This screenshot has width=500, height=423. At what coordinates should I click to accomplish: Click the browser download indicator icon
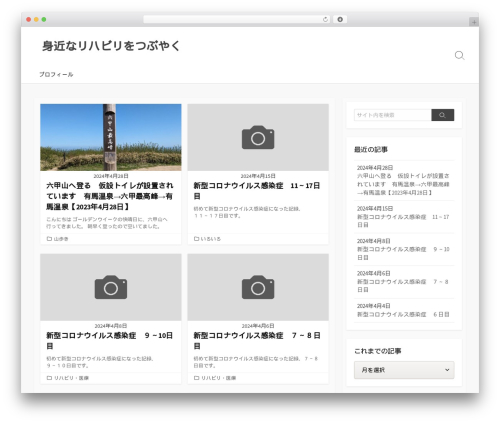tap(340, 20)
